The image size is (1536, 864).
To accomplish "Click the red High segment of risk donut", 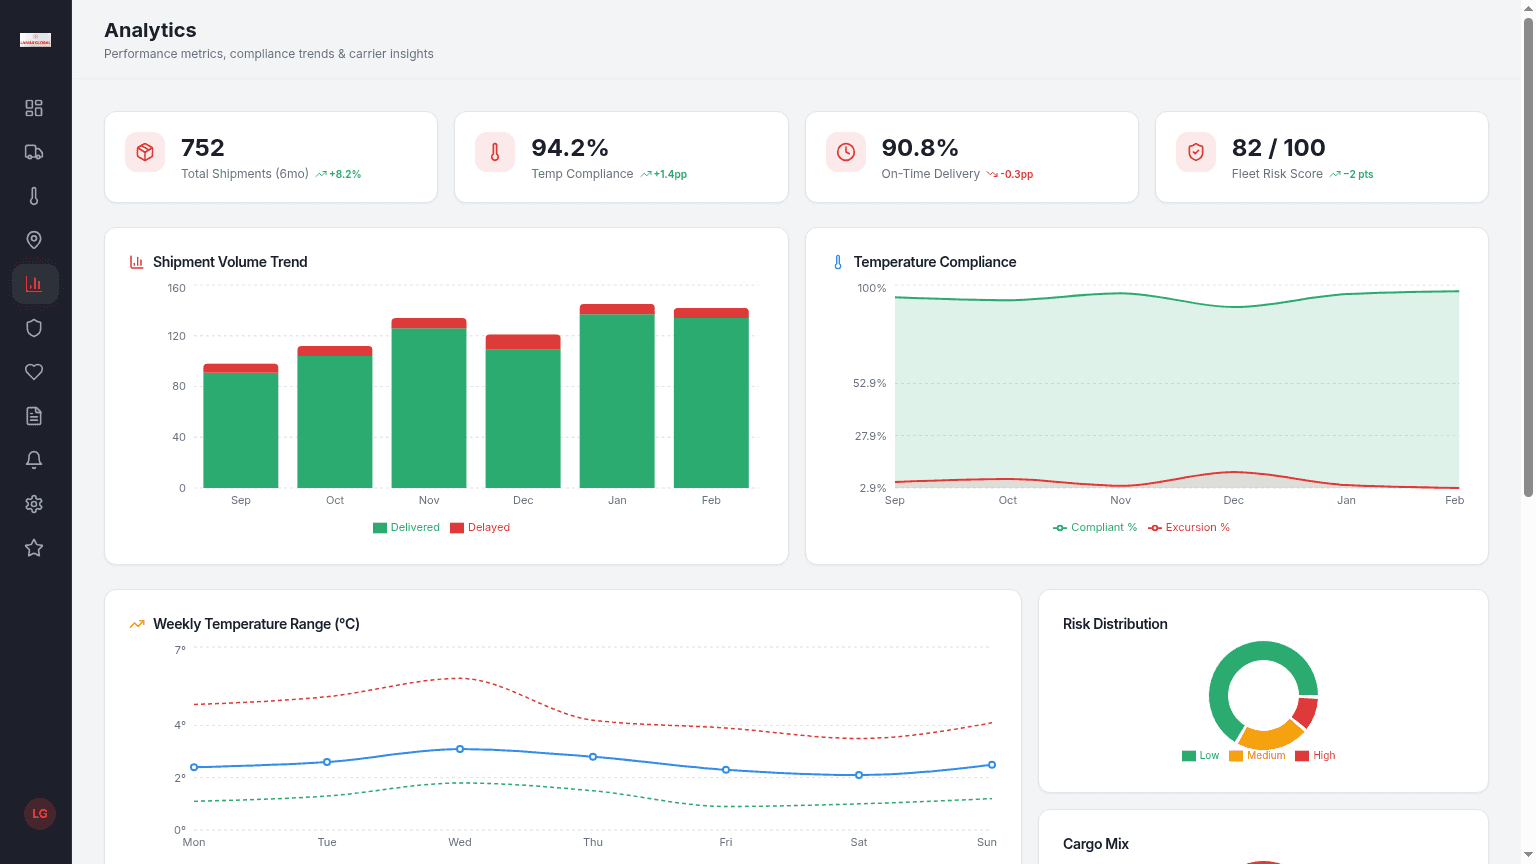I will pos(1307,711).
